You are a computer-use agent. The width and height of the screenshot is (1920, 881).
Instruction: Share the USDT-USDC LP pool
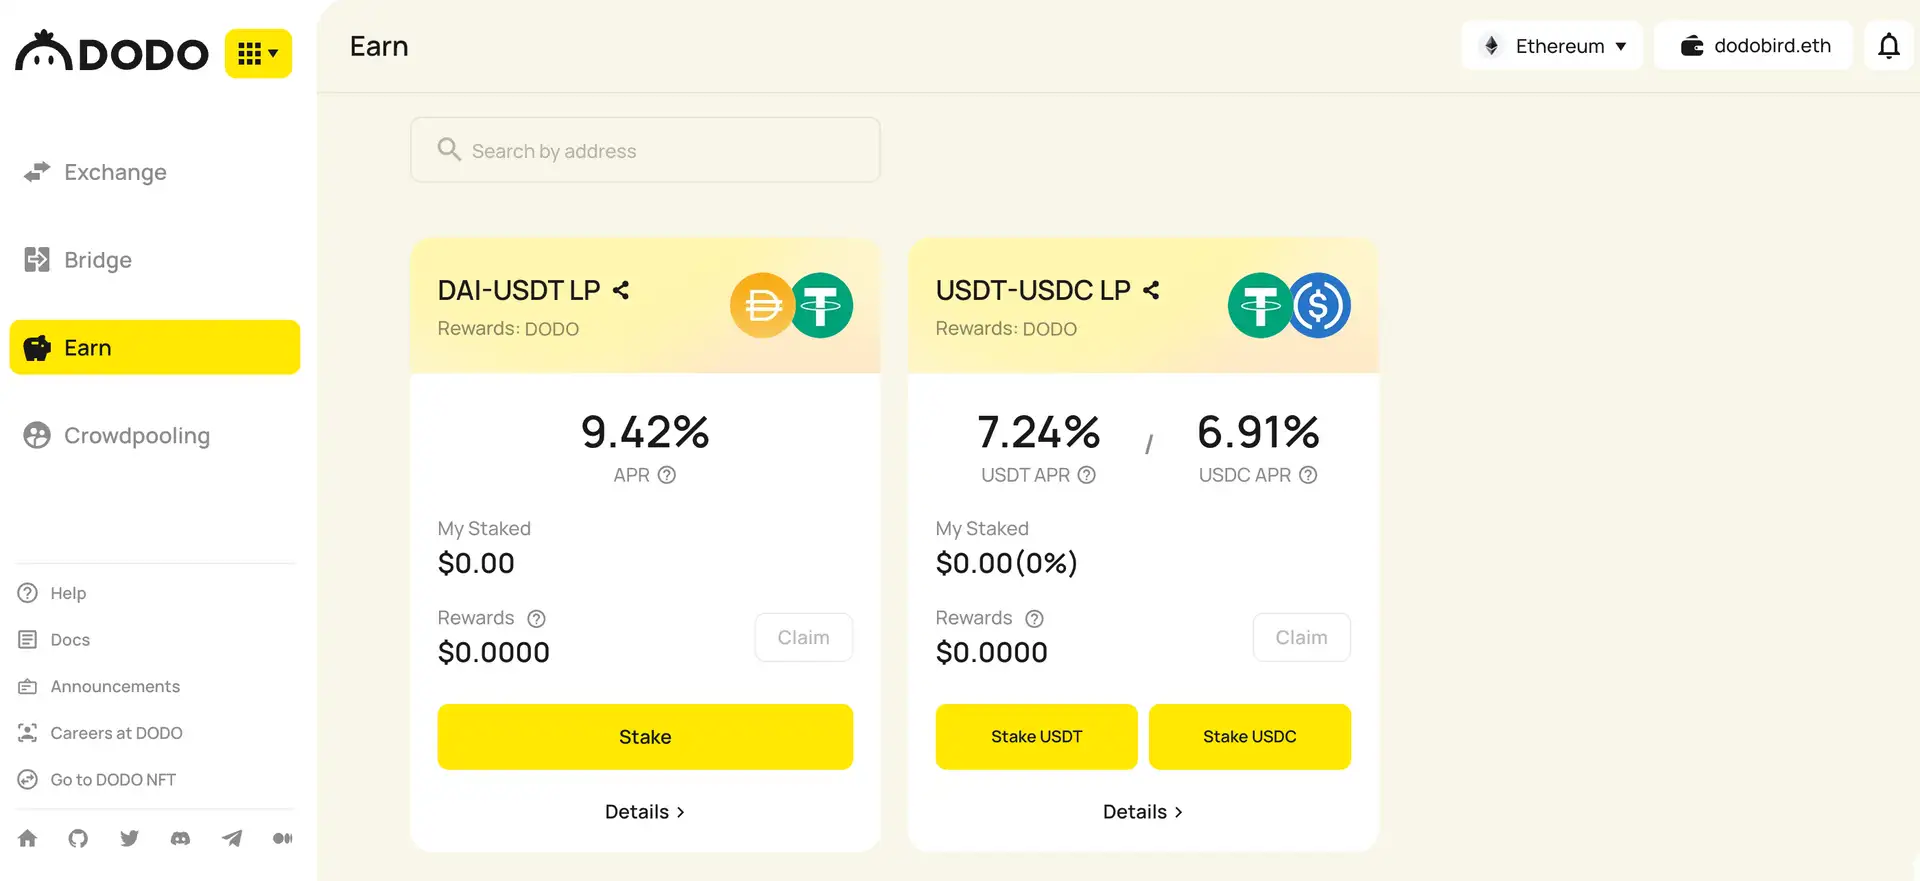tap(1151, 291)
